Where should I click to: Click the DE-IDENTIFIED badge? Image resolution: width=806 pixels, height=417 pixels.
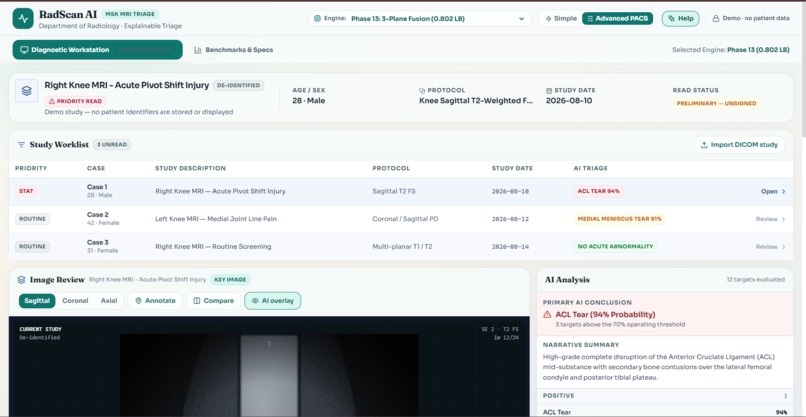click(x=239, y=85)
